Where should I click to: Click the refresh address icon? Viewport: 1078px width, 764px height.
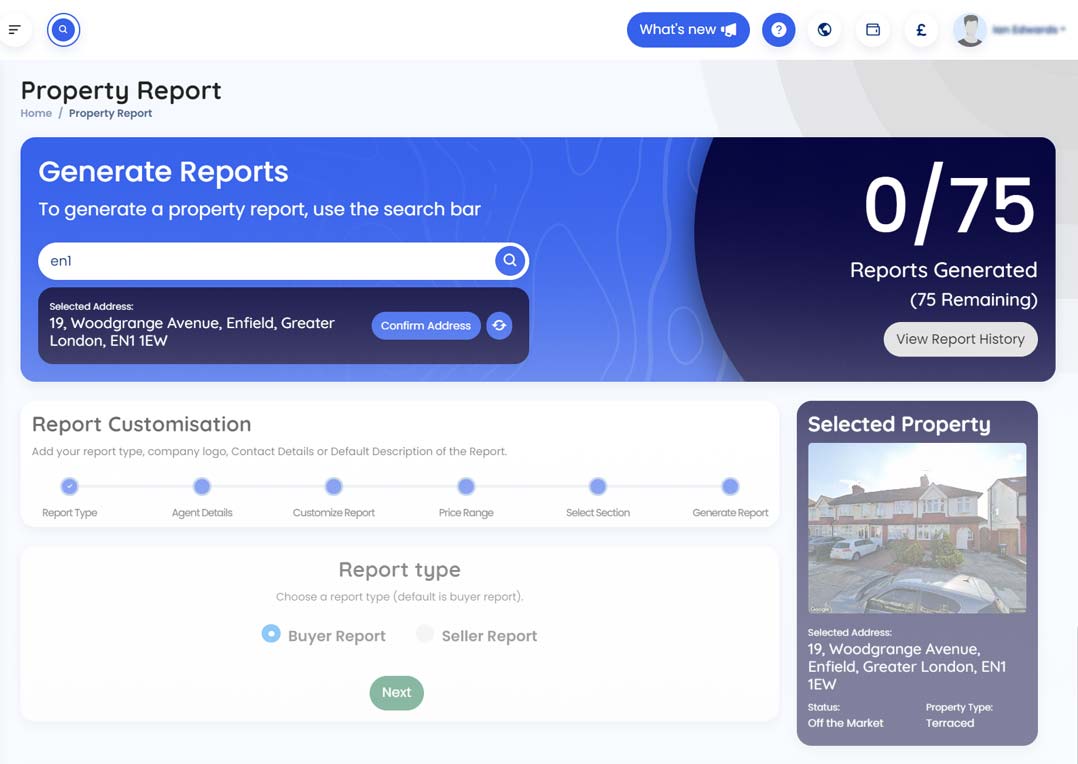coord(499,325)
